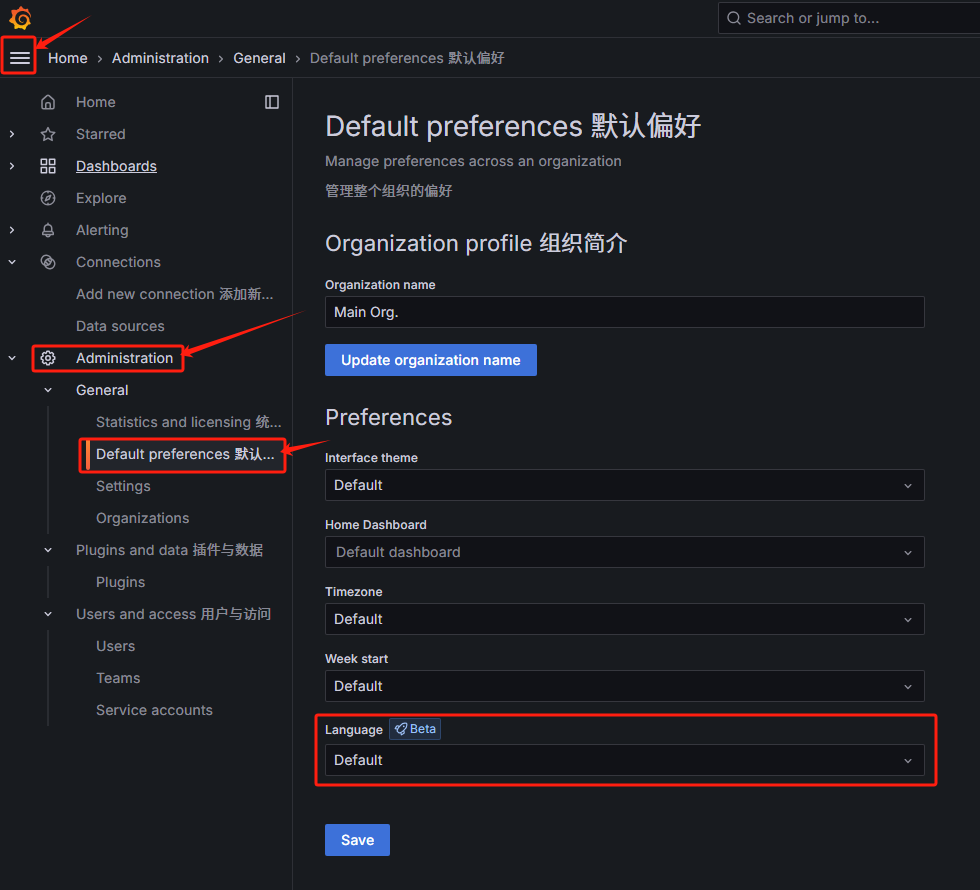Open Plugins page

[121, 582]
